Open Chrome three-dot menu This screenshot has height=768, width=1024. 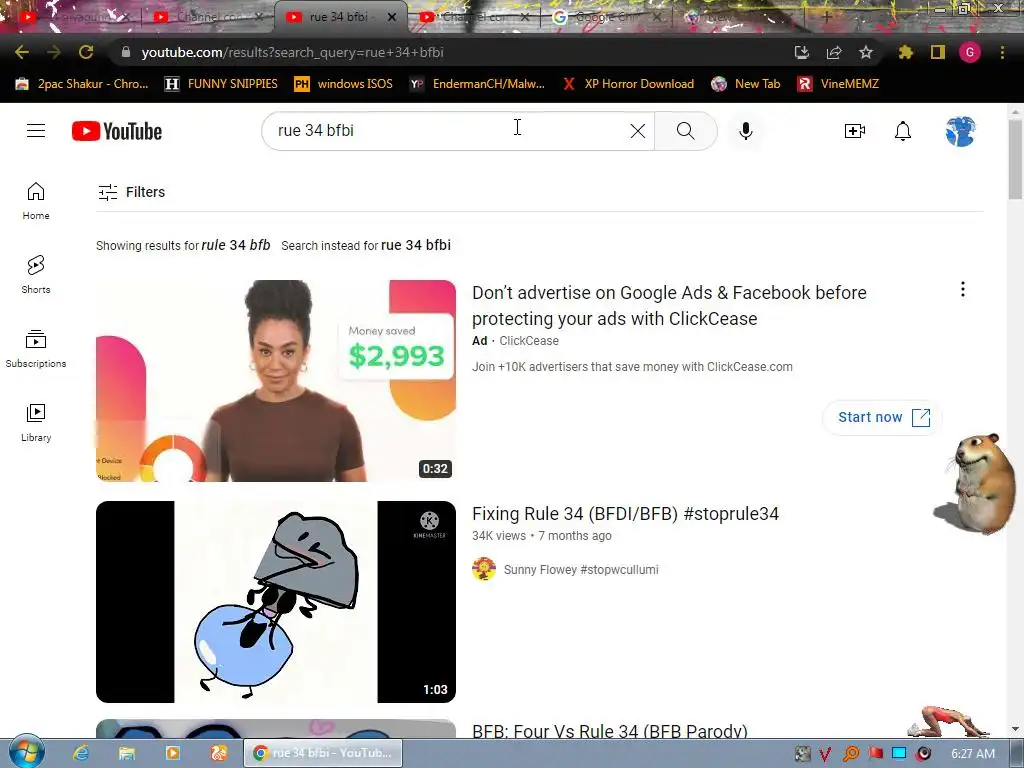[x=1002, y=52]
